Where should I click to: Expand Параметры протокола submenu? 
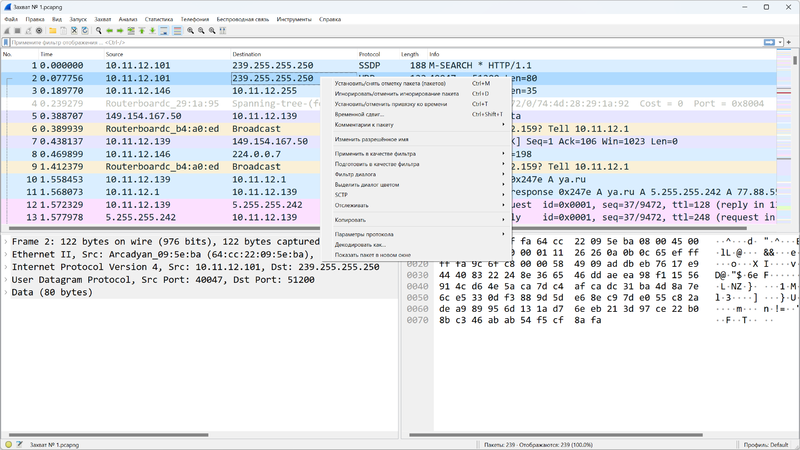pyautogui.click(x=416, y=234)
